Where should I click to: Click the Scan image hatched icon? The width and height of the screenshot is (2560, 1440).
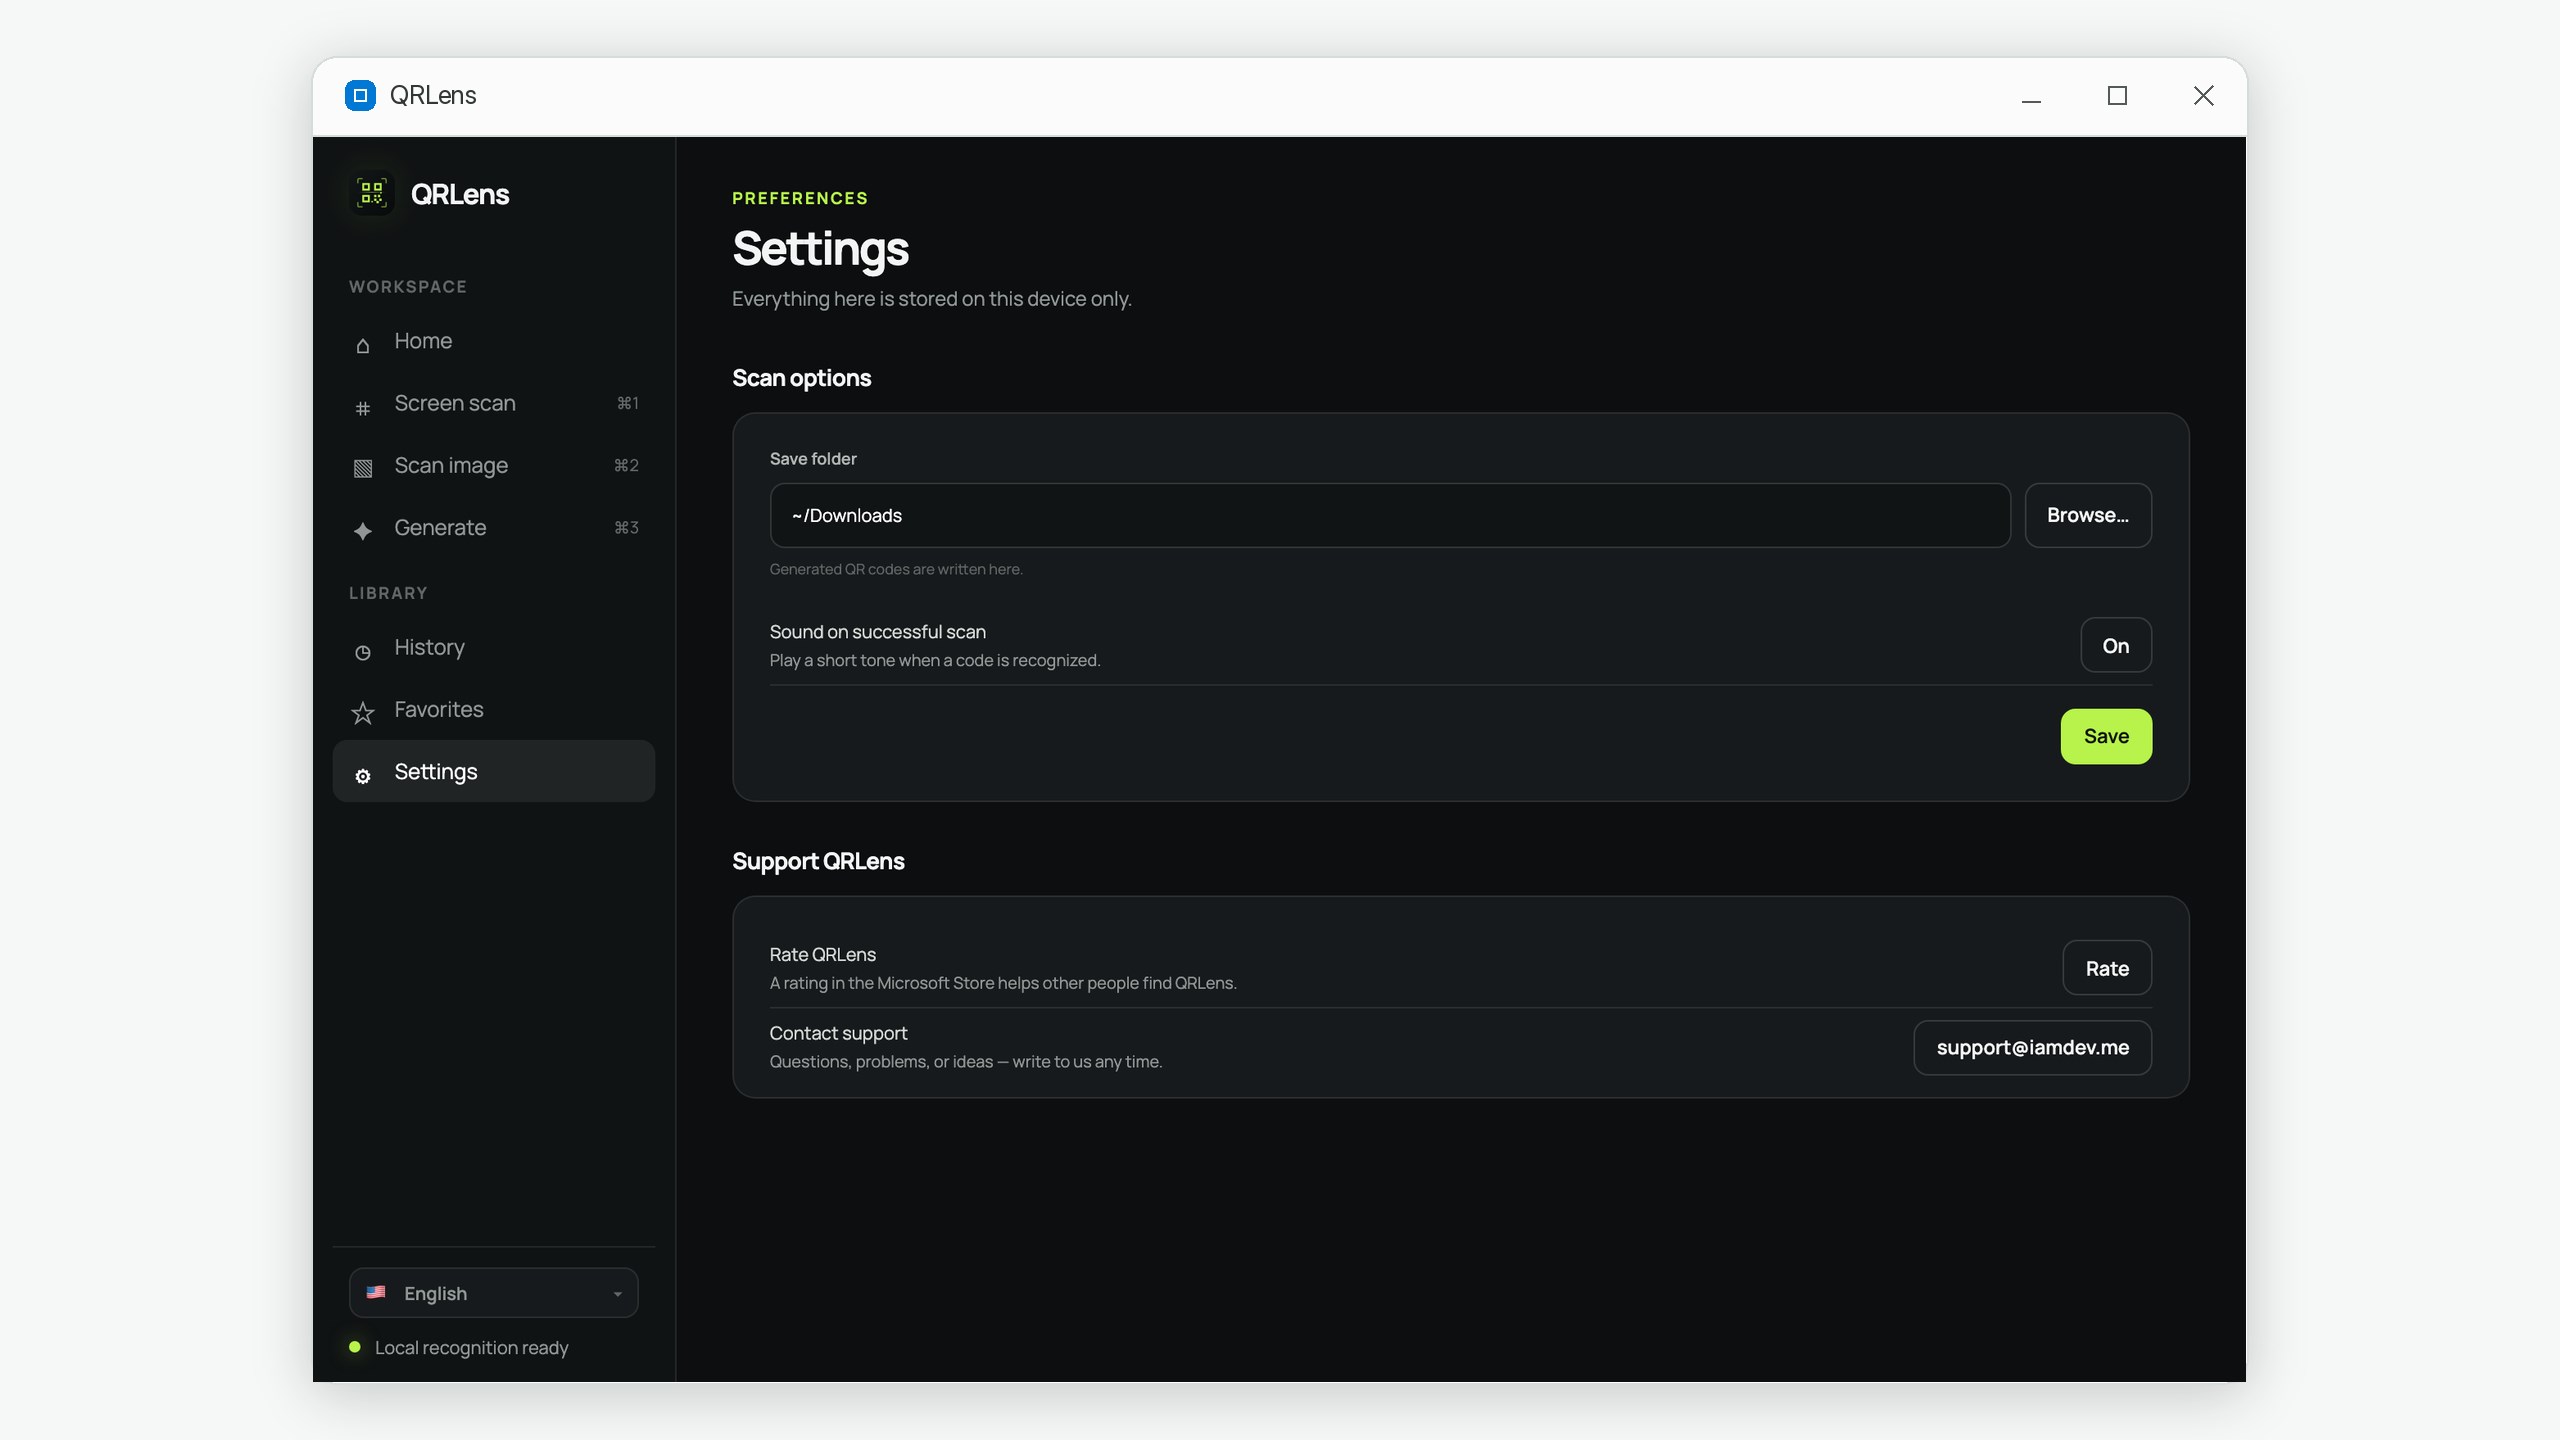pyautogui.click(x=363, y=469)
